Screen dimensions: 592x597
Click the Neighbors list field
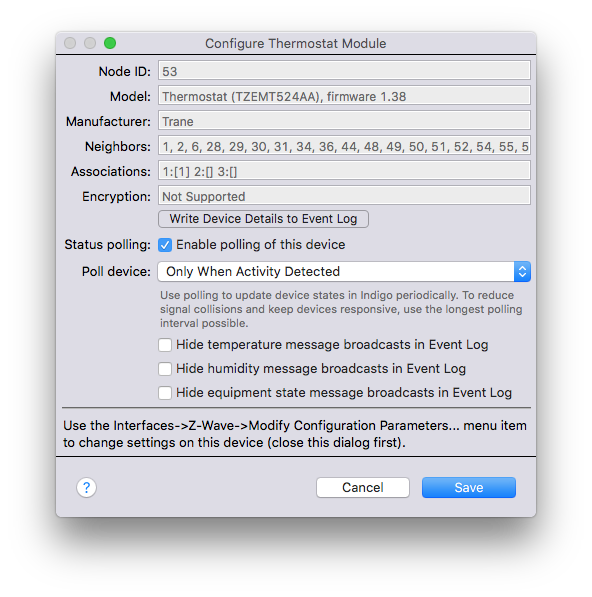click(344, 145)
